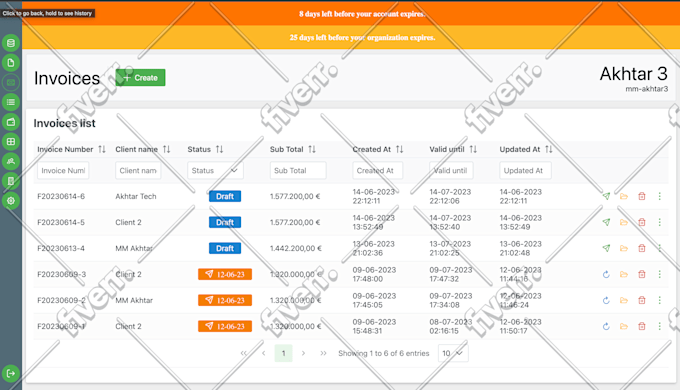Delete invoice F20230609-3 with trash icon
680x390 pixels.
pyautogui.click(x=642, y=274)
